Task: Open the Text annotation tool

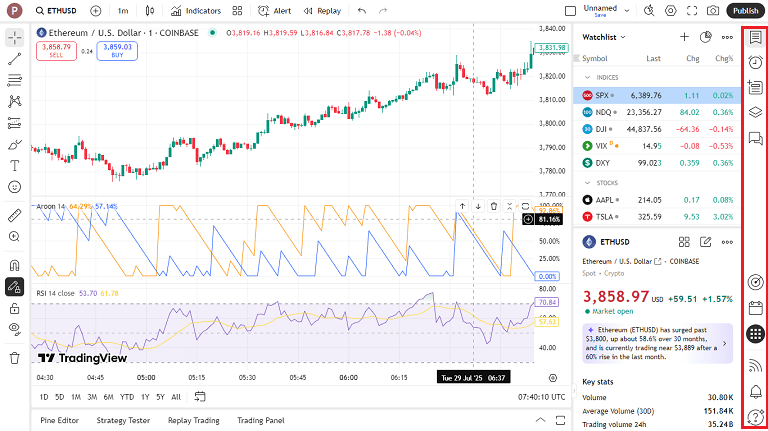Action: (x=15, y=165)
